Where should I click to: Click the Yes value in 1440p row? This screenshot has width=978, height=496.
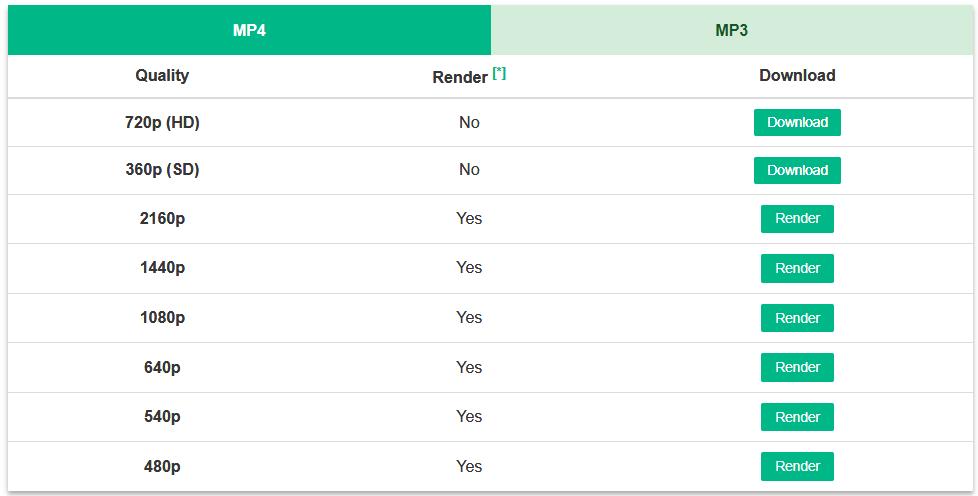469,268
